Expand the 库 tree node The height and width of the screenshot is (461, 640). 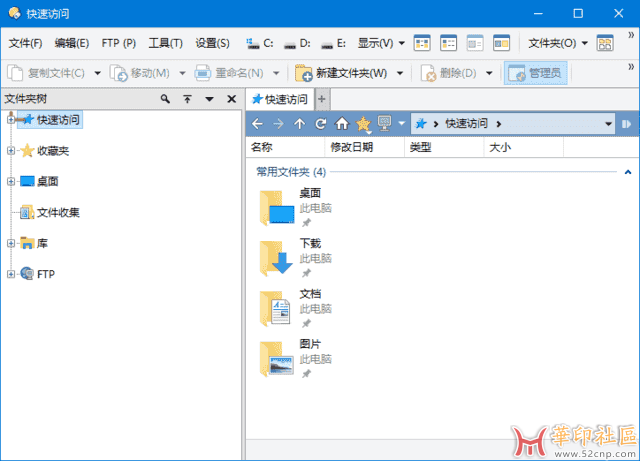click(x=11, y=243)
